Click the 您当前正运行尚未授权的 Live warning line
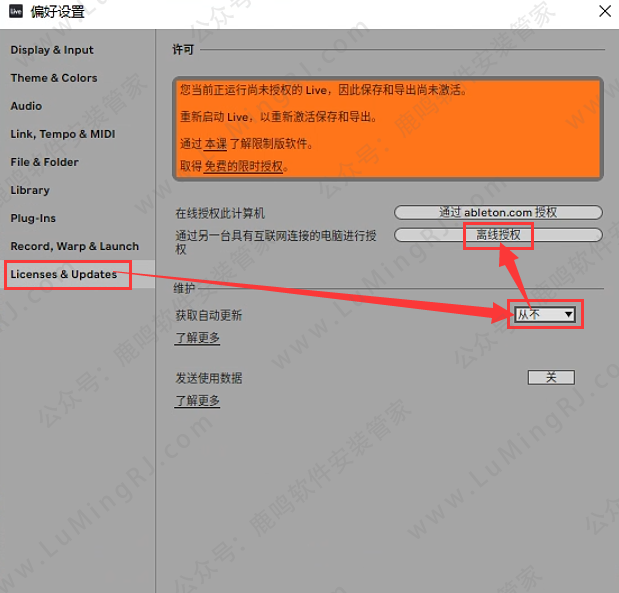619x593 pixels. (x=323, y=90)
